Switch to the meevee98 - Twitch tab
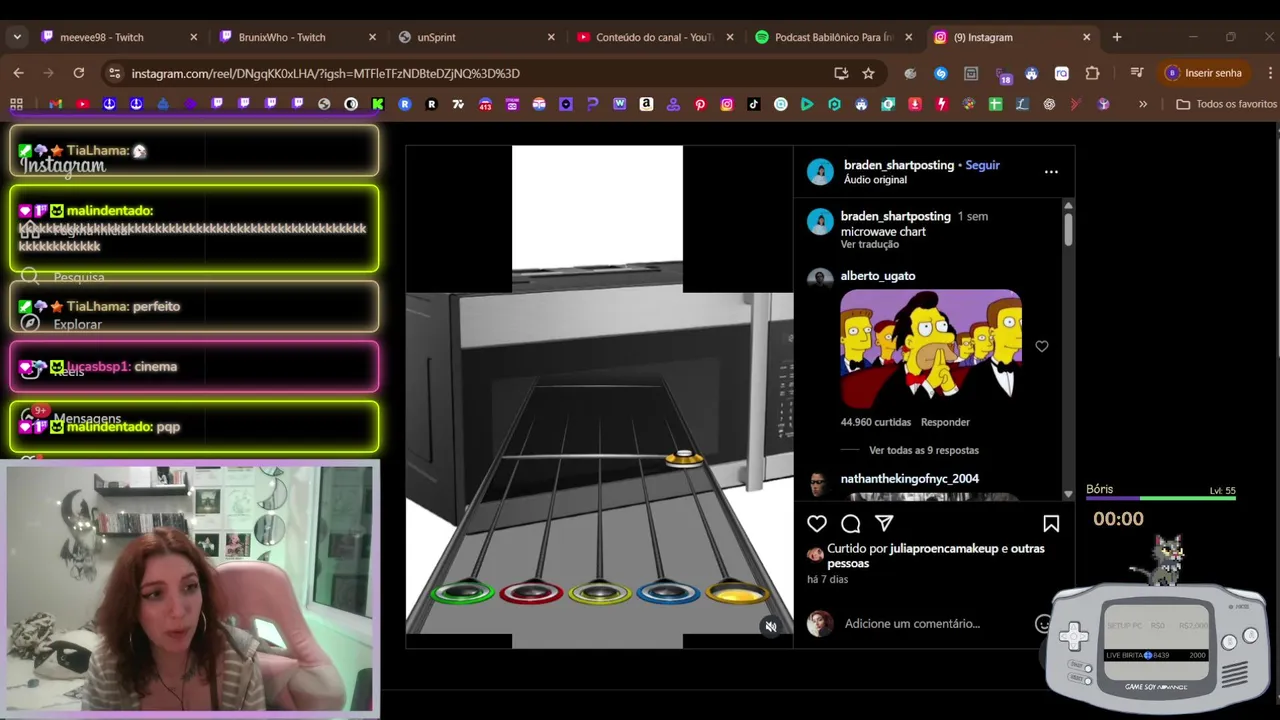Viewport: 1280px width, 720px height. click(119, 37)
